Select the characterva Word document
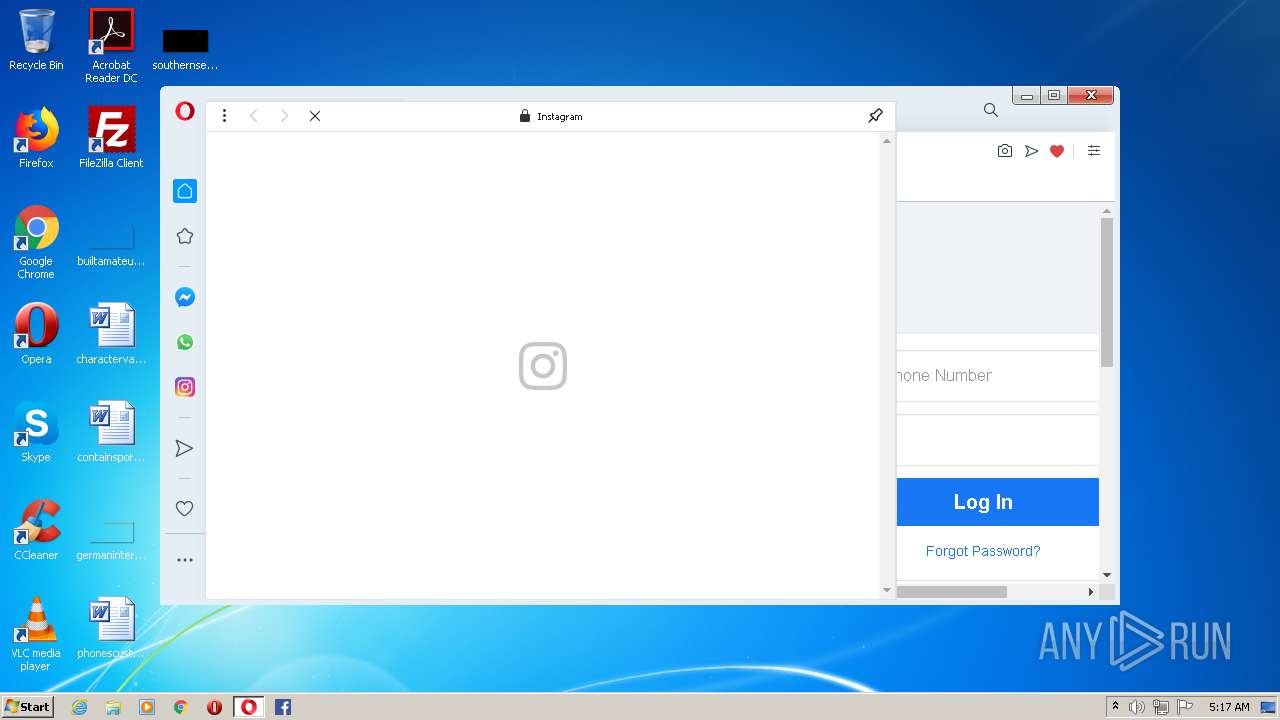The width and height of the screenshot is (1280, 720). 111,334
